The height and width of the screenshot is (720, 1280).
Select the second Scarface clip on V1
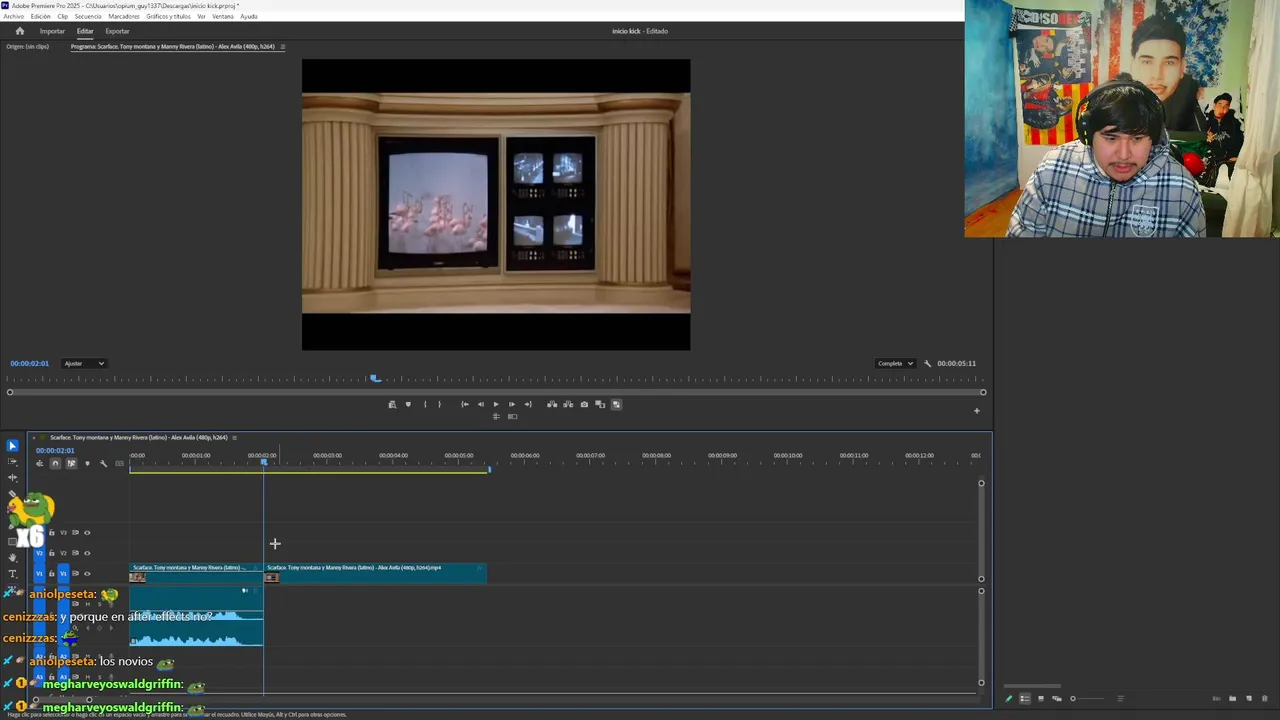pos(375,573)
